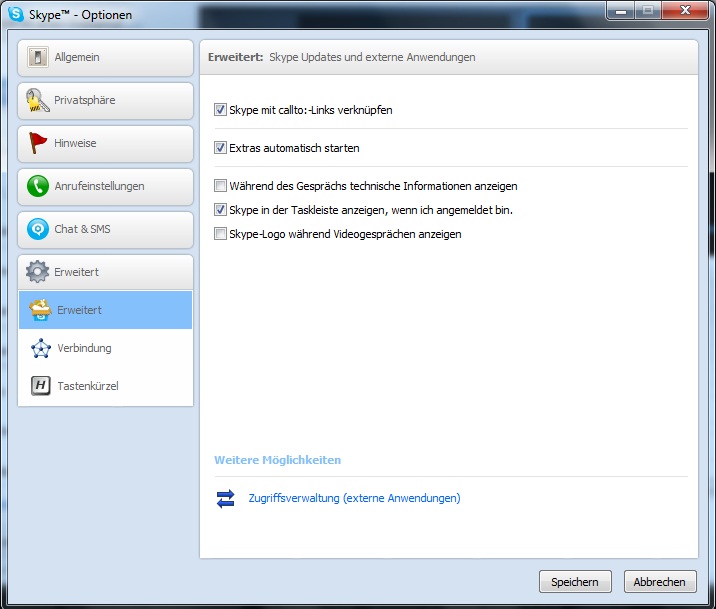Viewport: 716px width, 609px height.
Task: Switch to the Hinweise section
Action: (x=105, y=143)
